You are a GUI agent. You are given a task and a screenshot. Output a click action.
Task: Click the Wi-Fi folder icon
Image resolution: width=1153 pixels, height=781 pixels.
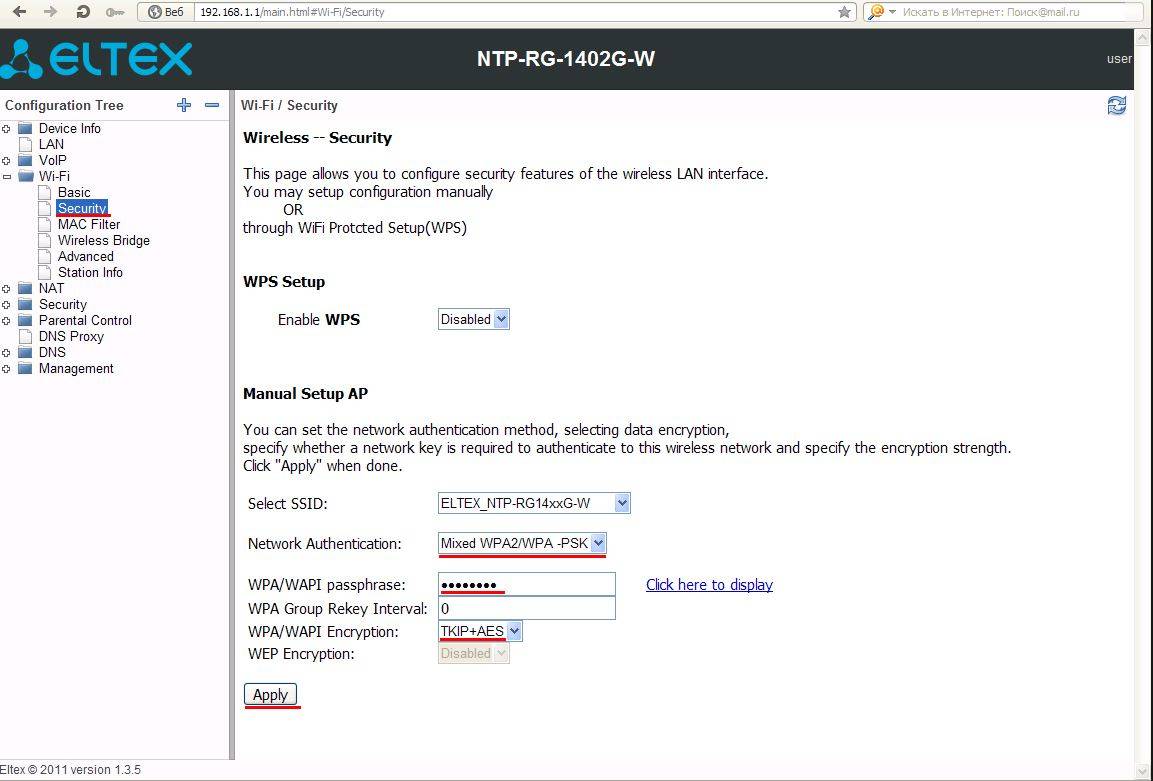[x=26, y=176]
